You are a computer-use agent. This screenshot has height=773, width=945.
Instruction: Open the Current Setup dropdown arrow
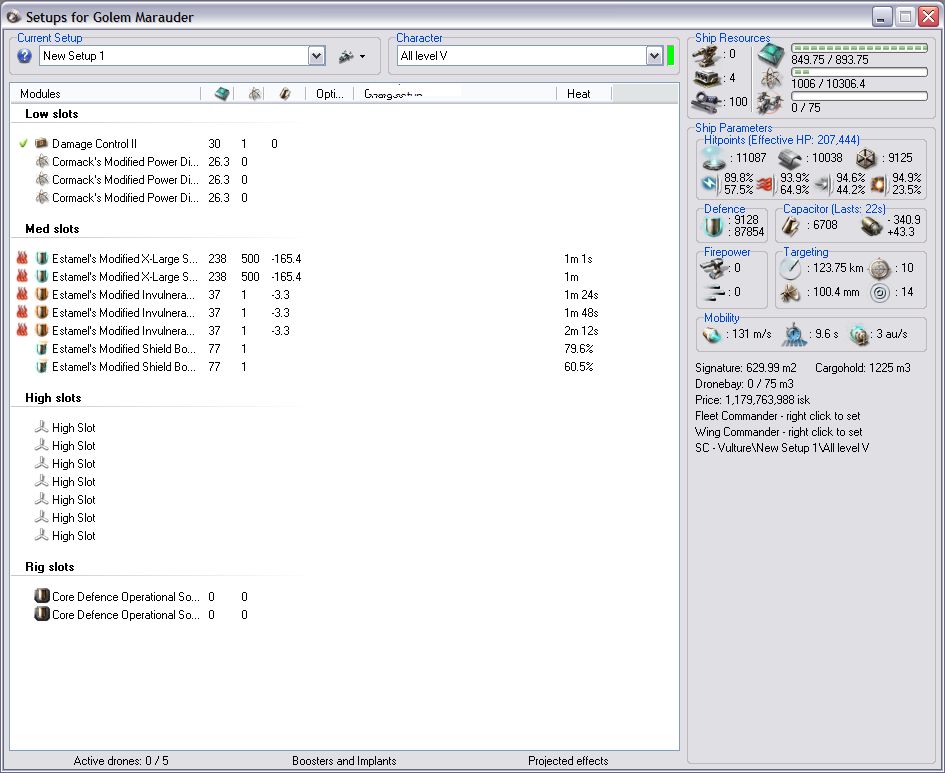coord(317,56)
